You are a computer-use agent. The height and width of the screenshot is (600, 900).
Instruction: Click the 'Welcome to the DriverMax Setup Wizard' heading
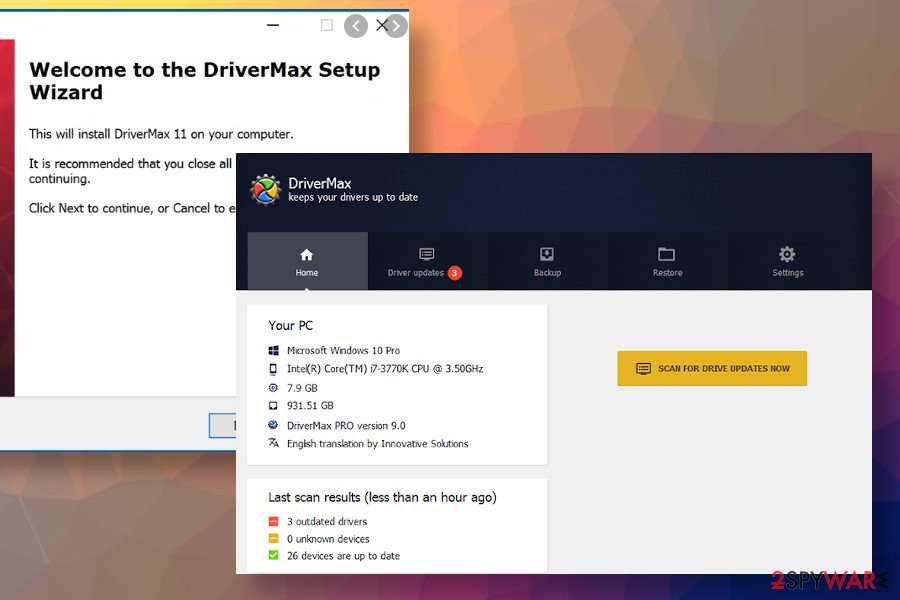click(204, 81)
